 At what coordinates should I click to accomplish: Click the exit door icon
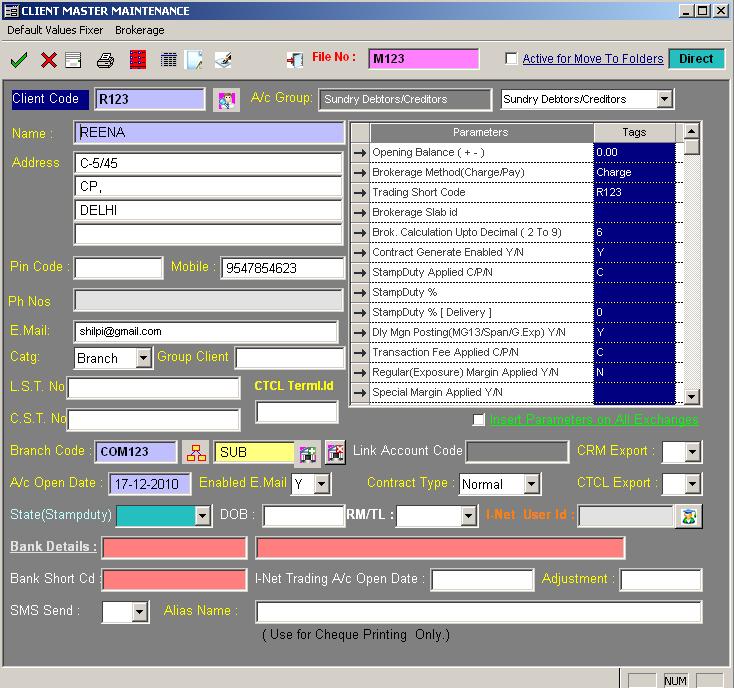pos(295,60)
